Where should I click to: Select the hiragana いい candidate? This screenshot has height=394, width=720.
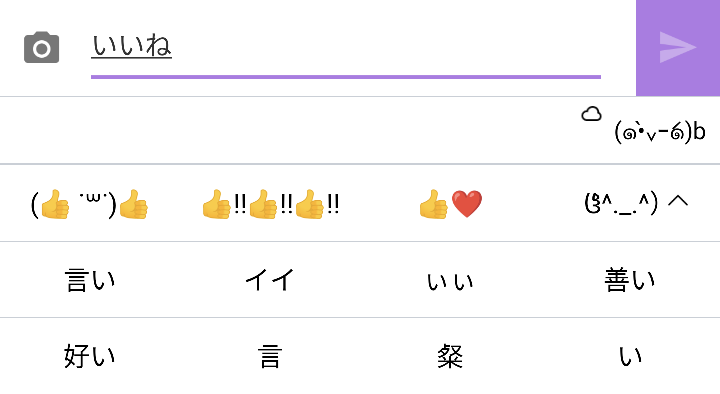tap(450, 281)
